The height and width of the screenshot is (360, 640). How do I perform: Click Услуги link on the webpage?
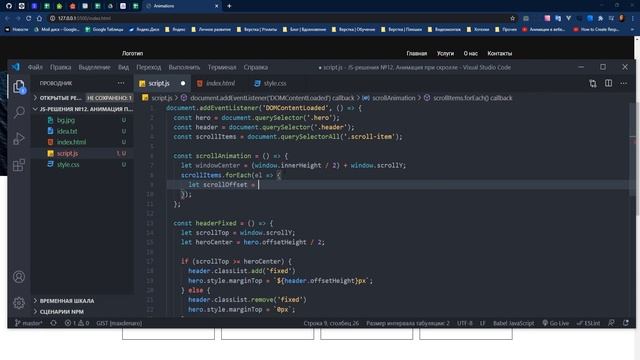point(445,53)
